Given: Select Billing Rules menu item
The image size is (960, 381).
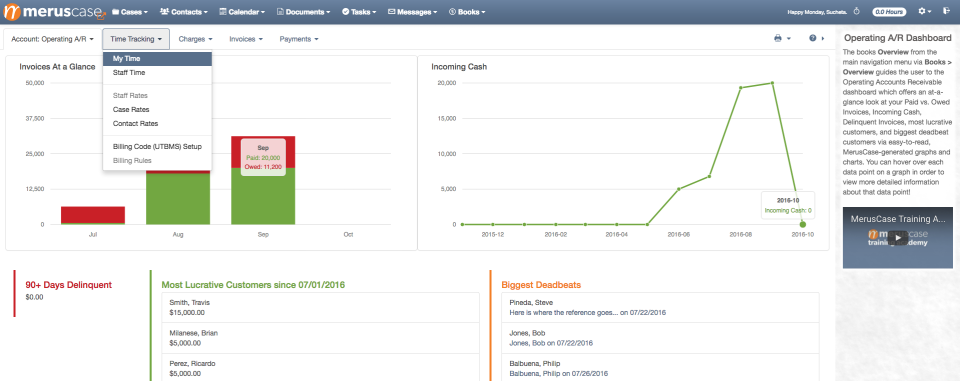Looking at the screenshot, I should pos(157,160).
